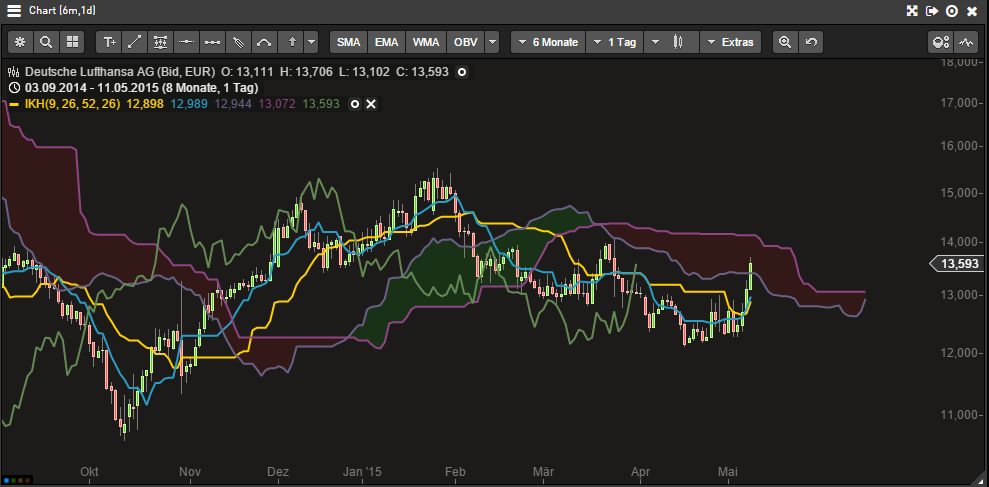This screenshot has height=487, width=989.
Task: Click the zoom-in magnifier icon
Action: pyautogui.click(x=785, y=42)
